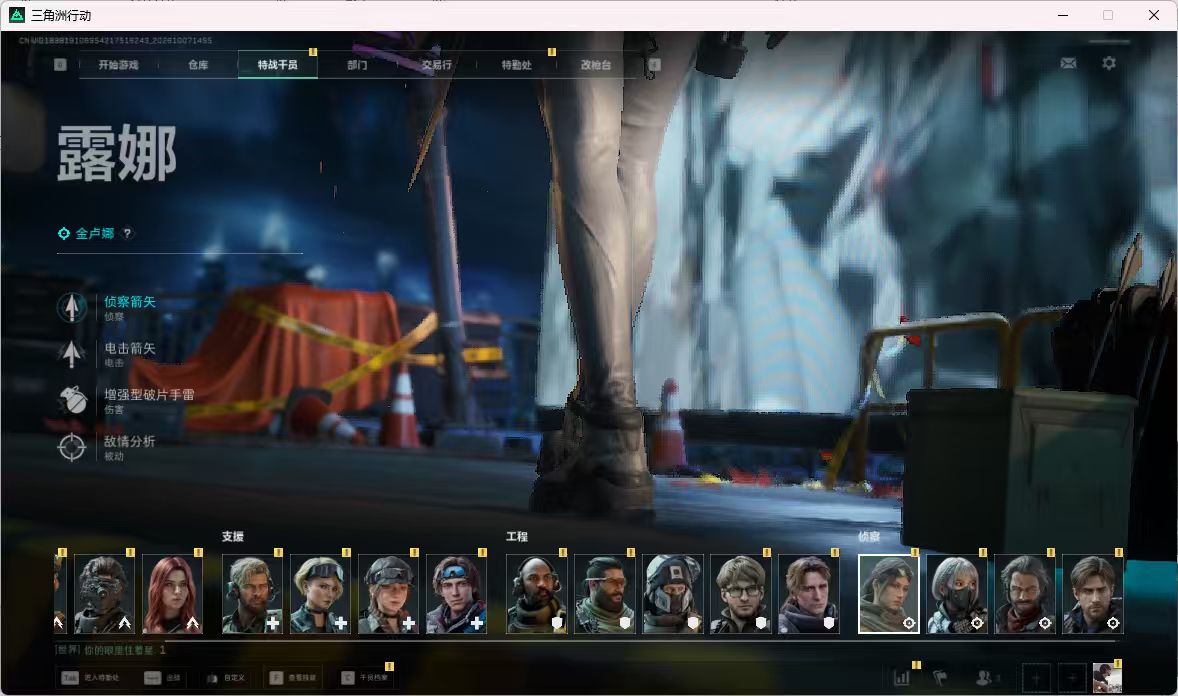Click the 支援 class label

233,536
